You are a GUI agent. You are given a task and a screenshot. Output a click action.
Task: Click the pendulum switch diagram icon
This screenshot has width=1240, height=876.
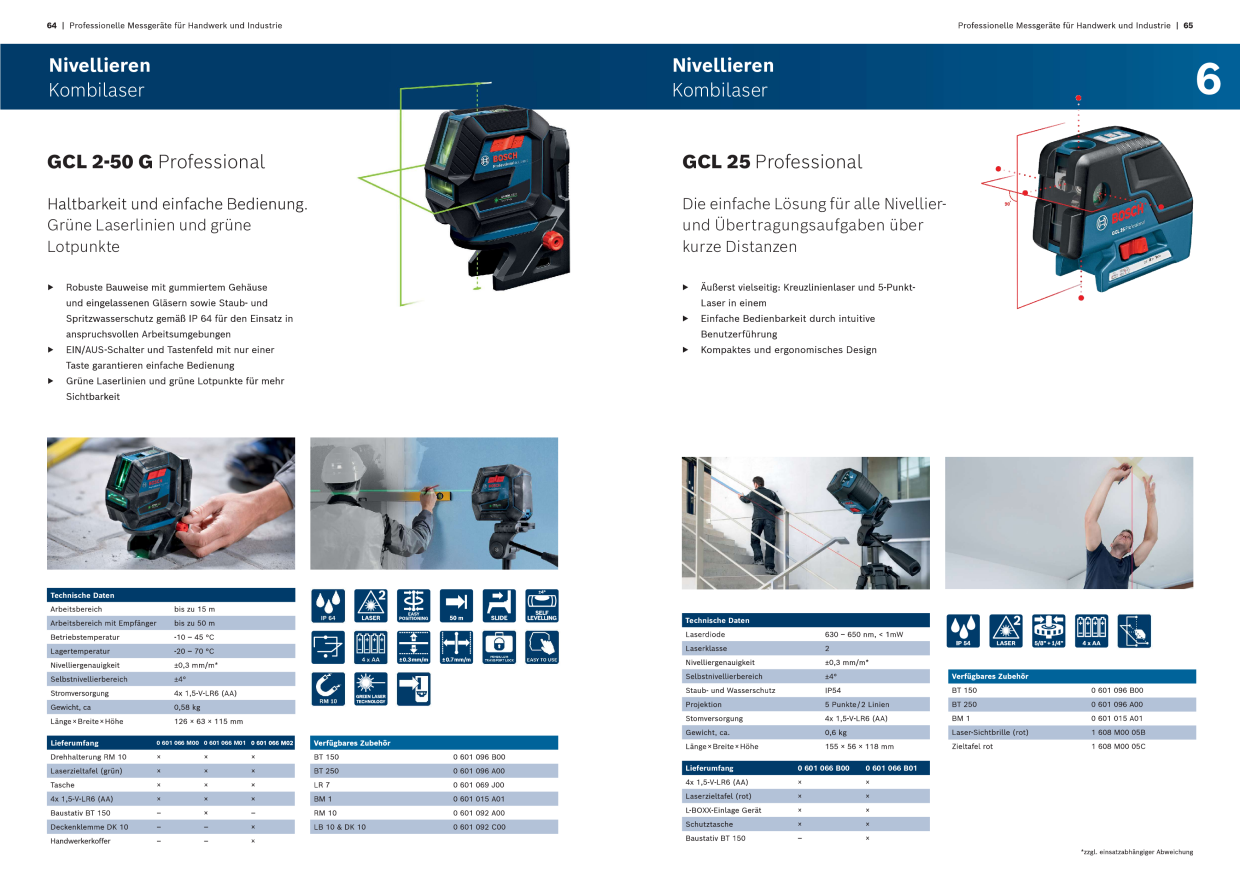328,647
